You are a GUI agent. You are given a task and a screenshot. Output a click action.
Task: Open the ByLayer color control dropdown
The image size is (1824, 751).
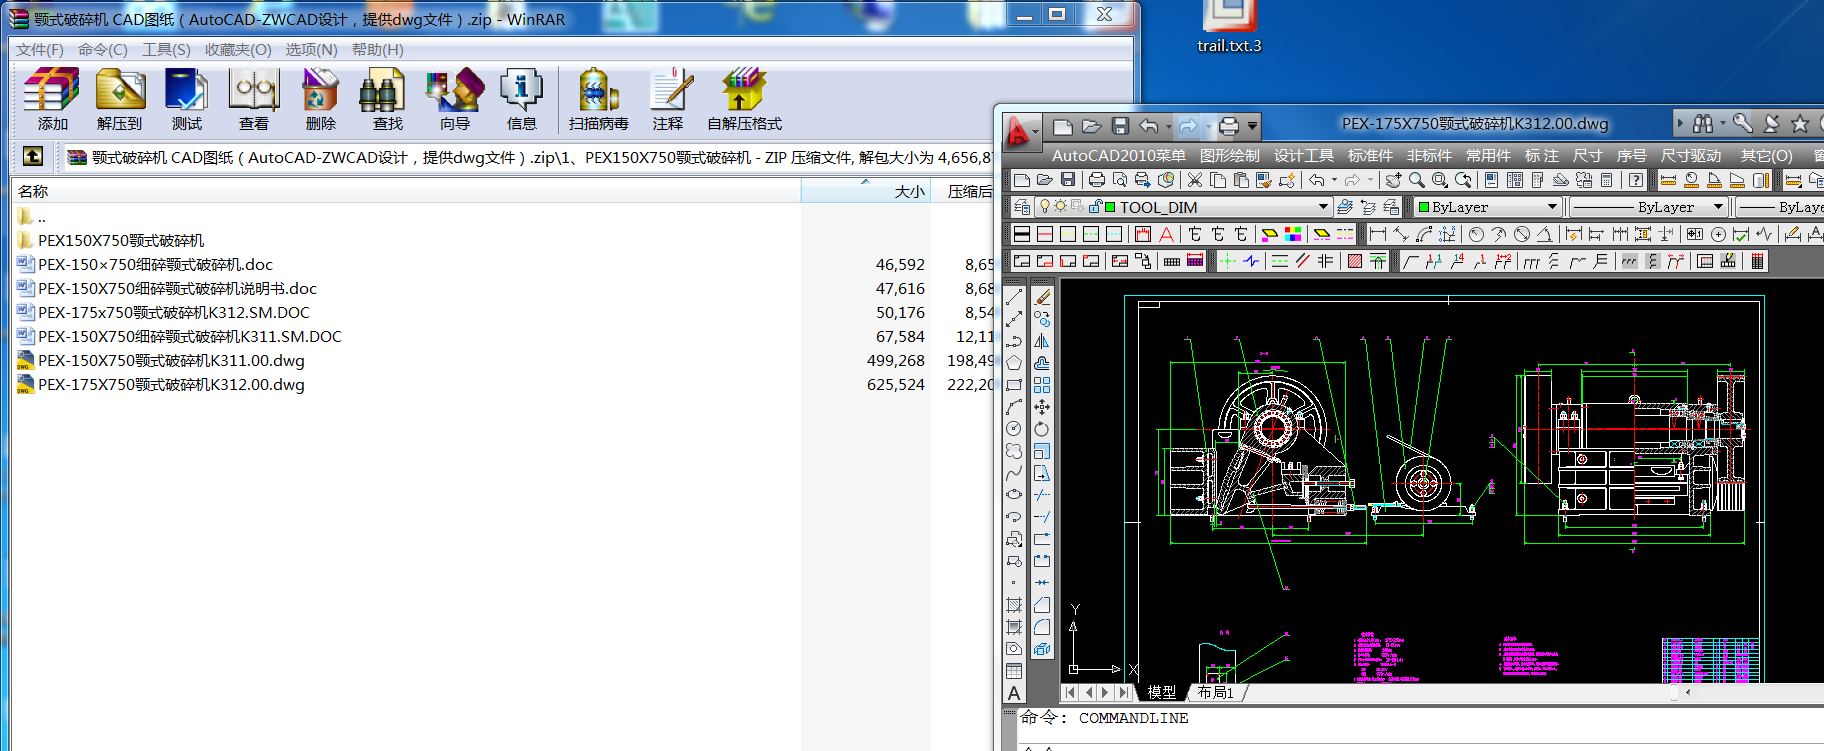1552,207
